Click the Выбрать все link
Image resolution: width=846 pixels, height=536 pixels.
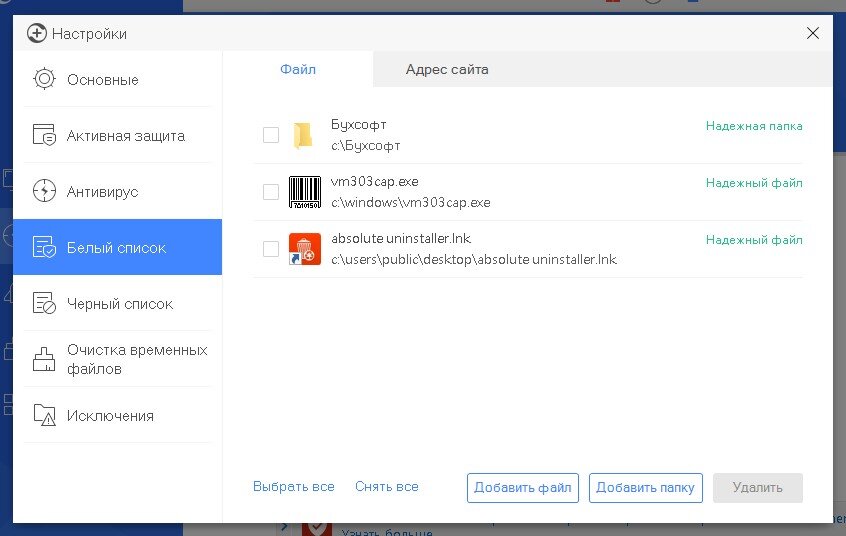point(294,486)
